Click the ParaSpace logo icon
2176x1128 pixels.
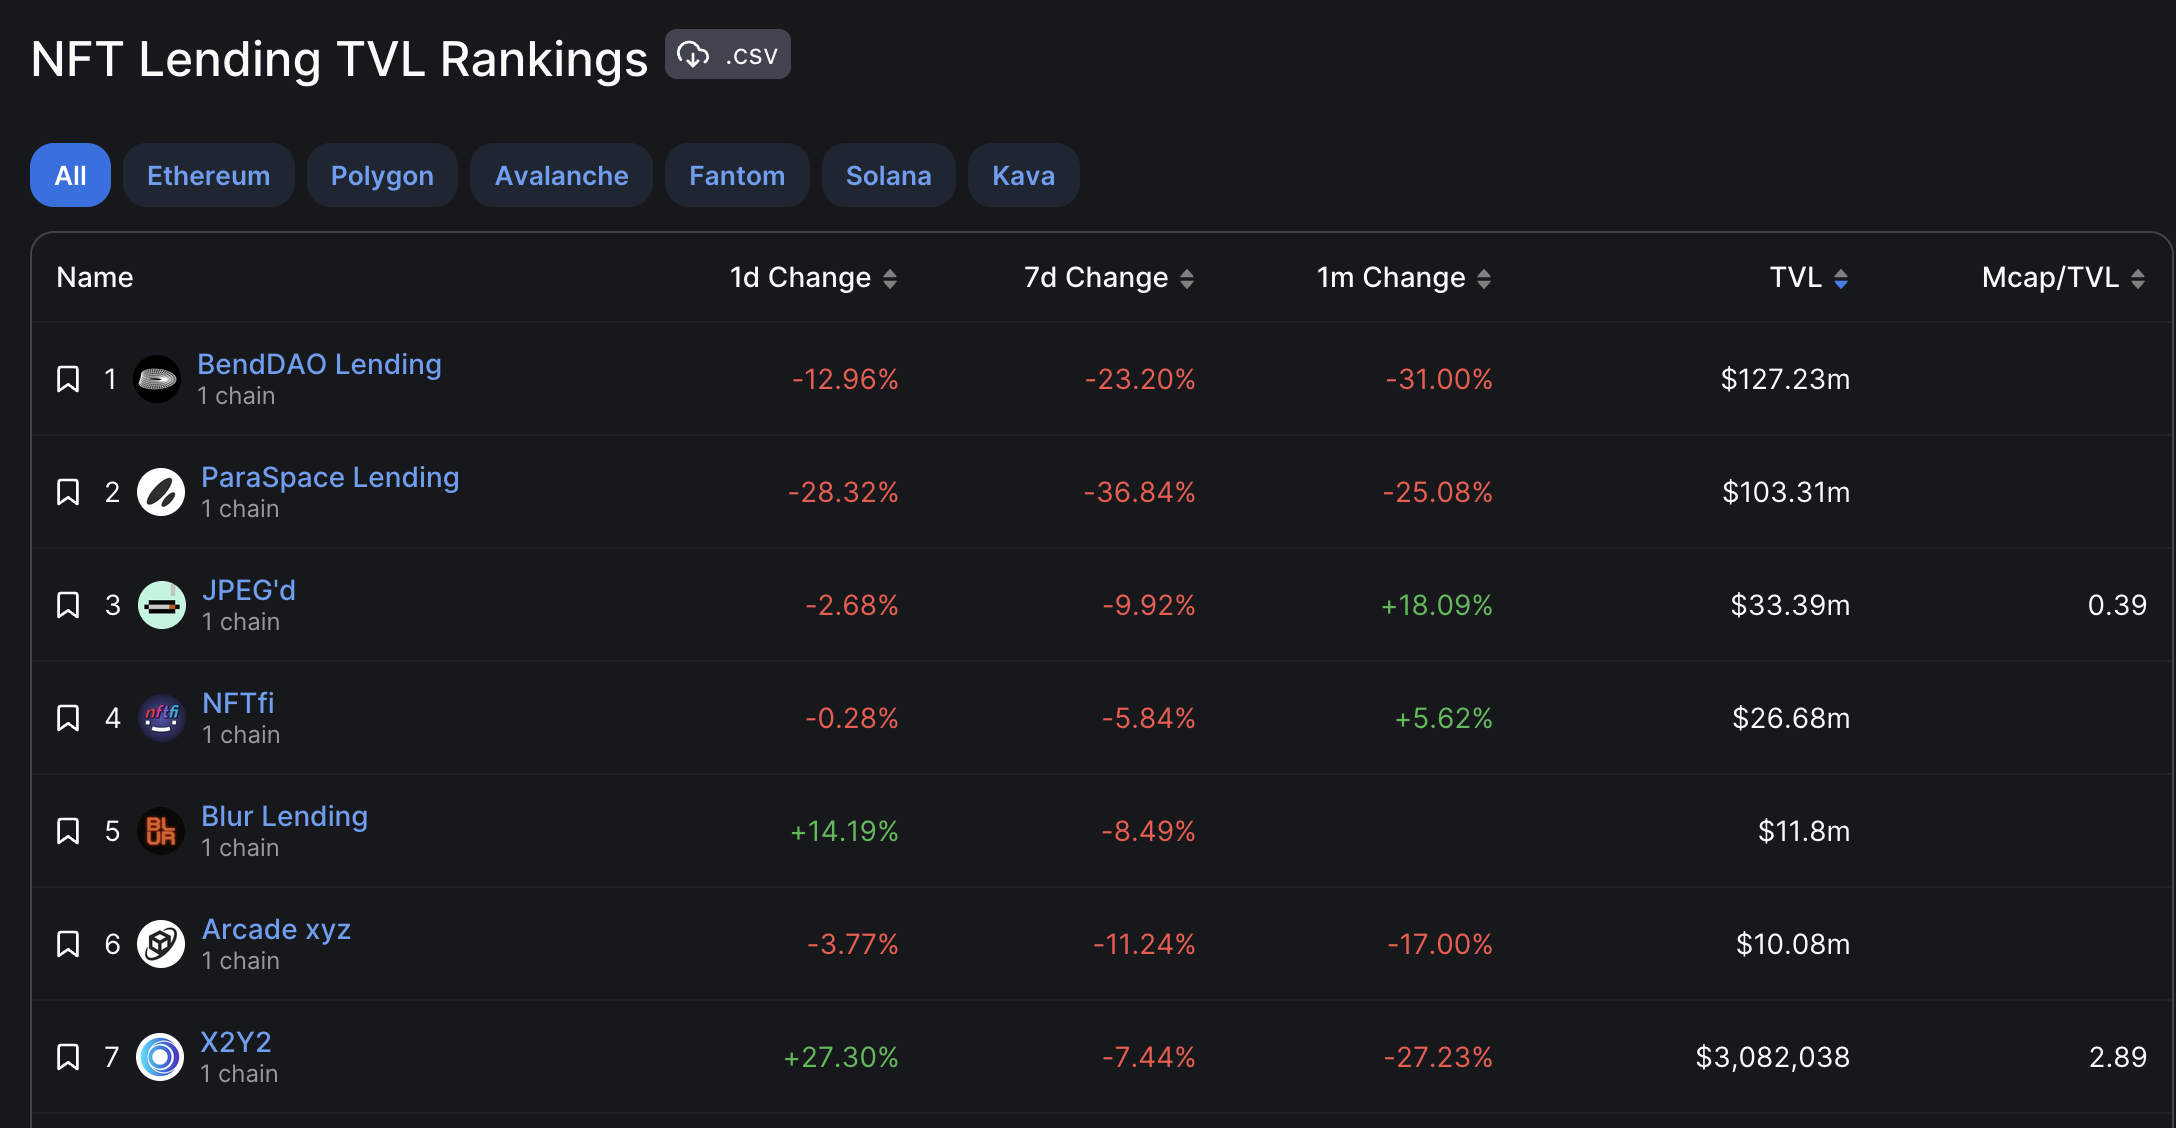click(161, 492)
